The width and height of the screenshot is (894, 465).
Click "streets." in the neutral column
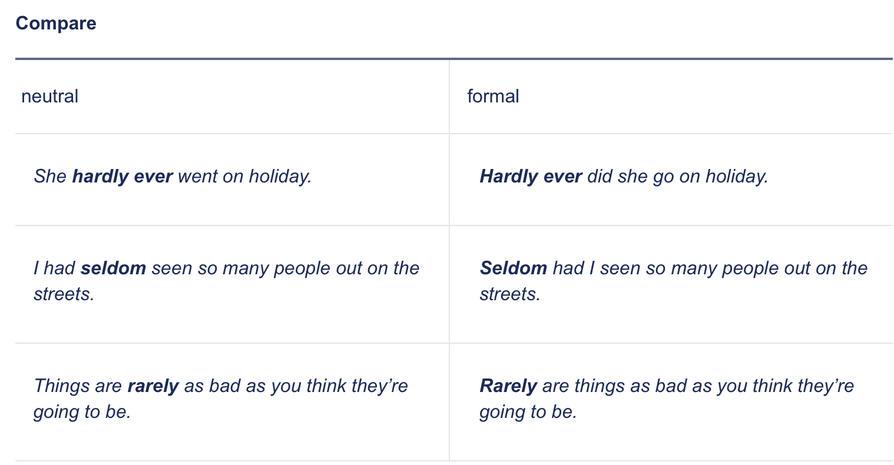coord(64,295)
